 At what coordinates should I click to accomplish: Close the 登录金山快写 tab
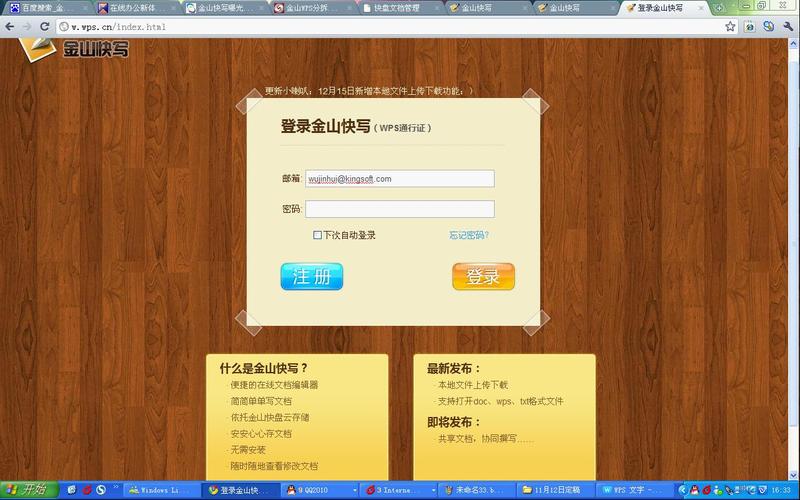point(702,8)
